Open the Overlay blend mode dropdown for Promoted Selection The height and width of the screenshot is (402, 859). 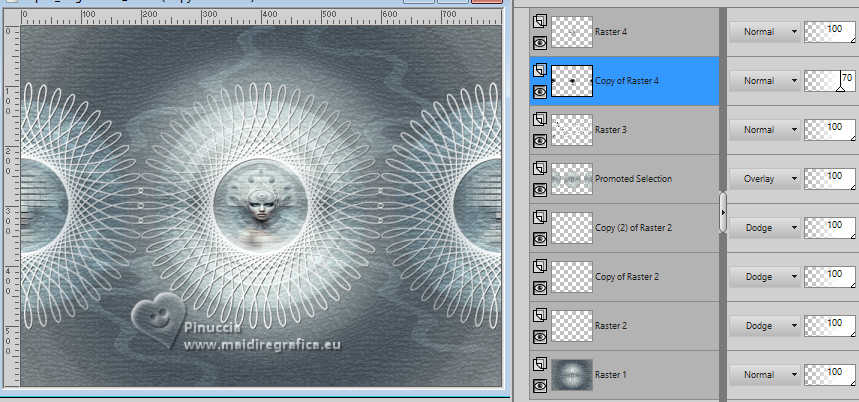(x=765, y=179)
